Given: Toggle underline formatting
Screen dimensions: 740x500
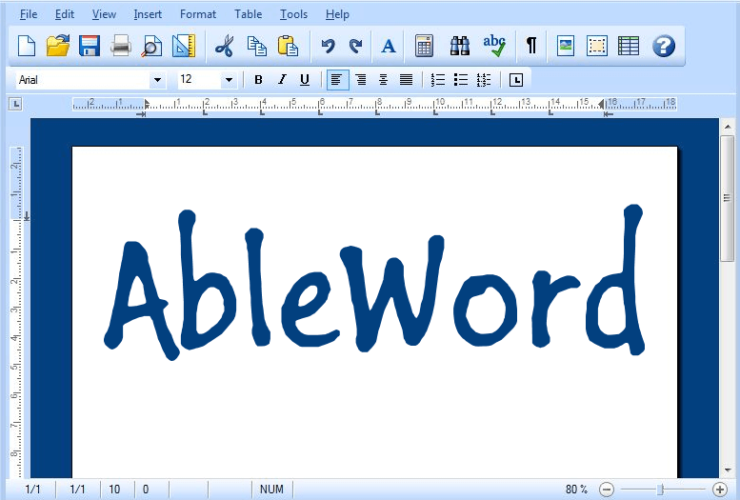Looking at the screenshot, I should 305,80.
